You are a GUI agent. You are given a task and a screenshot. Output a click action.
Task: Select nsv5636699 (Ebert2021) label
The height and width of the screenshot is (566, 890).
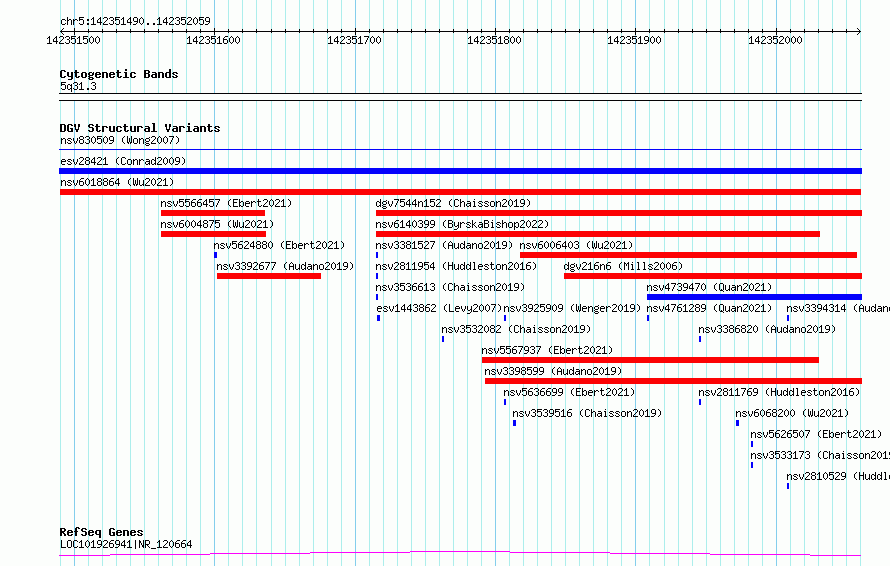pos(569,392)
